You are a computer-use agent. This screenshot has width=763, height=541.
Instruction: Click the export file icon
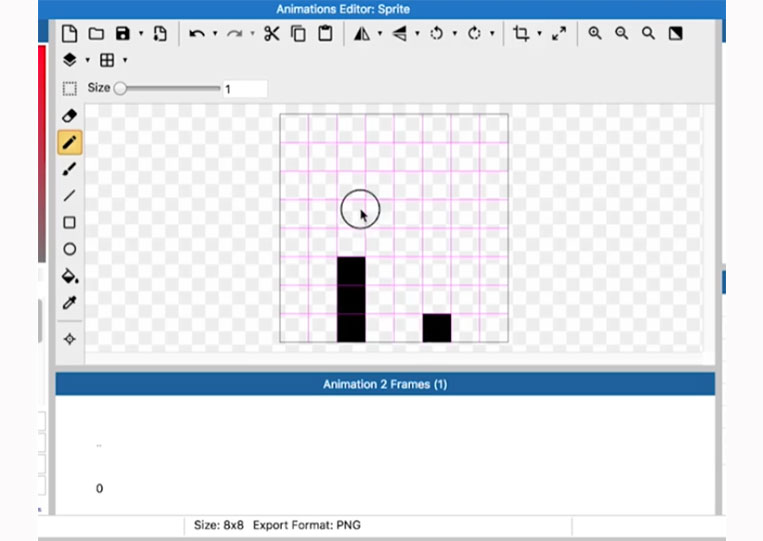[160, 34]
